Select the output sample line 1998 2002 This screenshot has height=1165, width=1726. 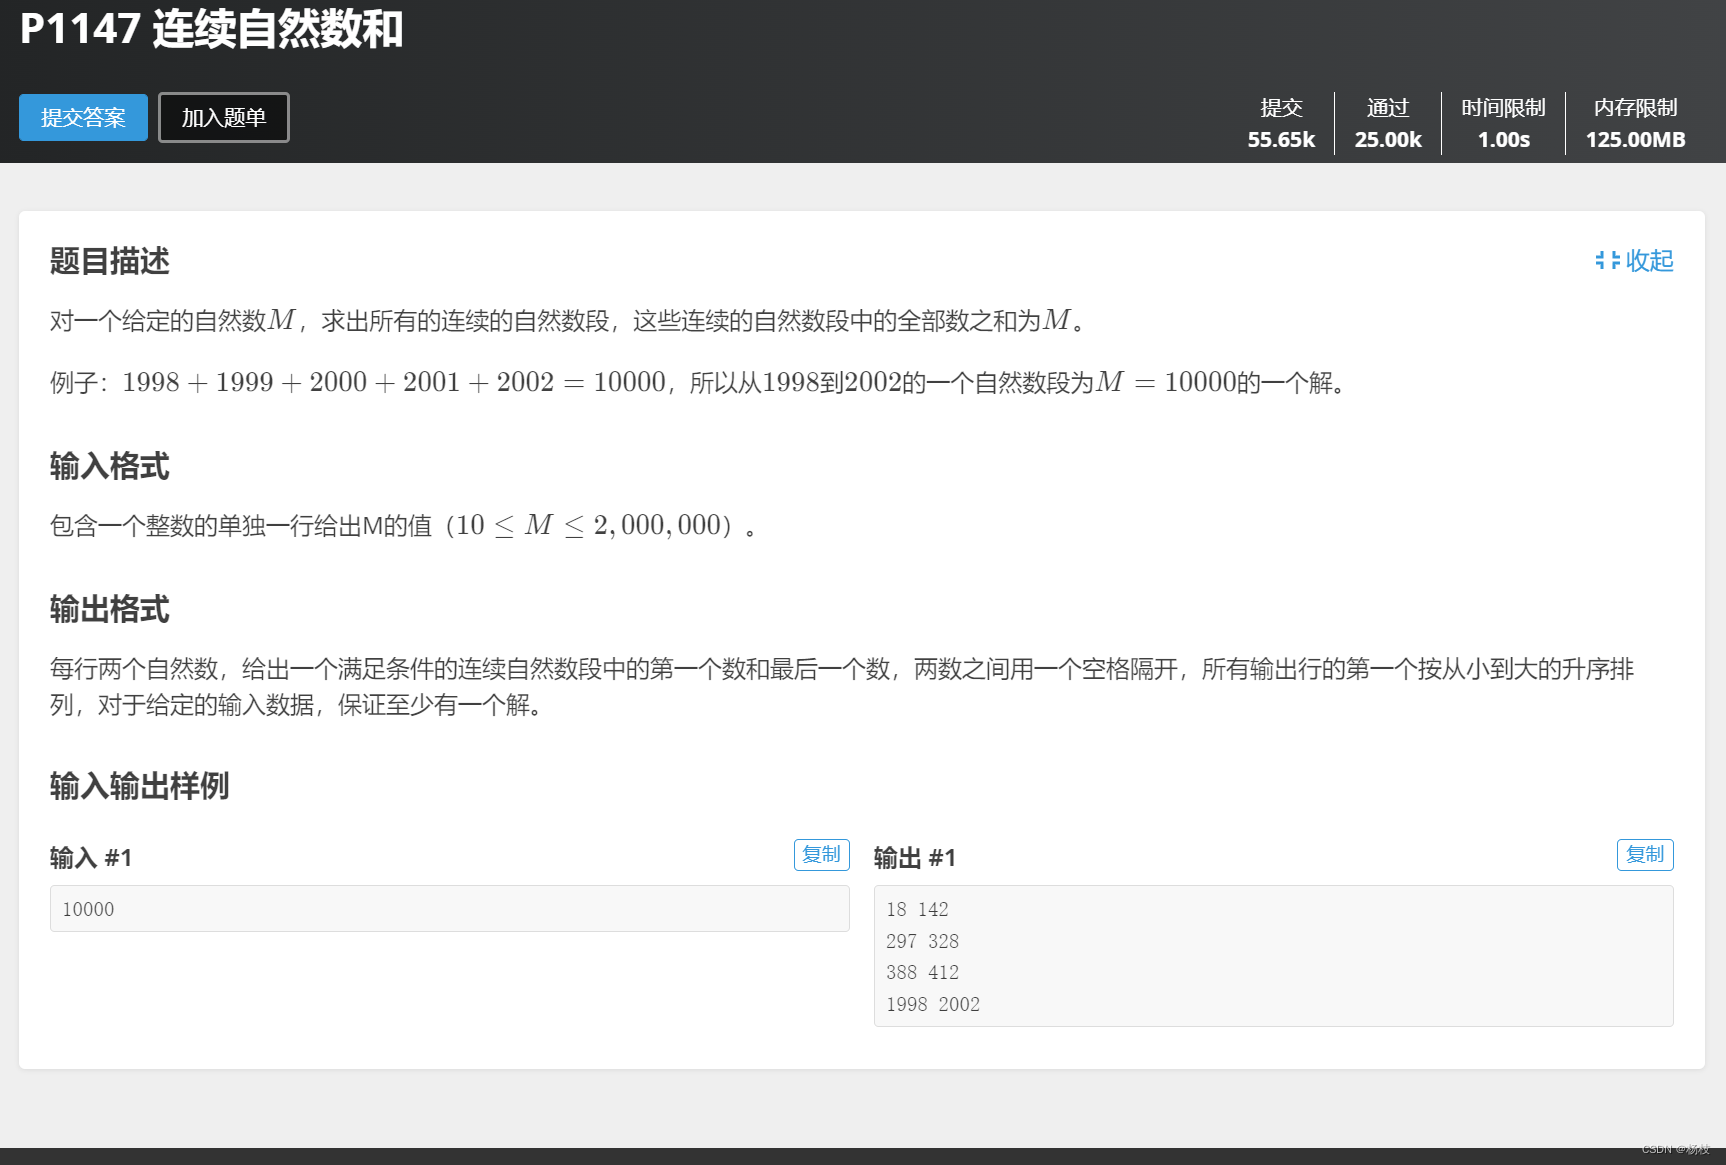click(931, 1004)
